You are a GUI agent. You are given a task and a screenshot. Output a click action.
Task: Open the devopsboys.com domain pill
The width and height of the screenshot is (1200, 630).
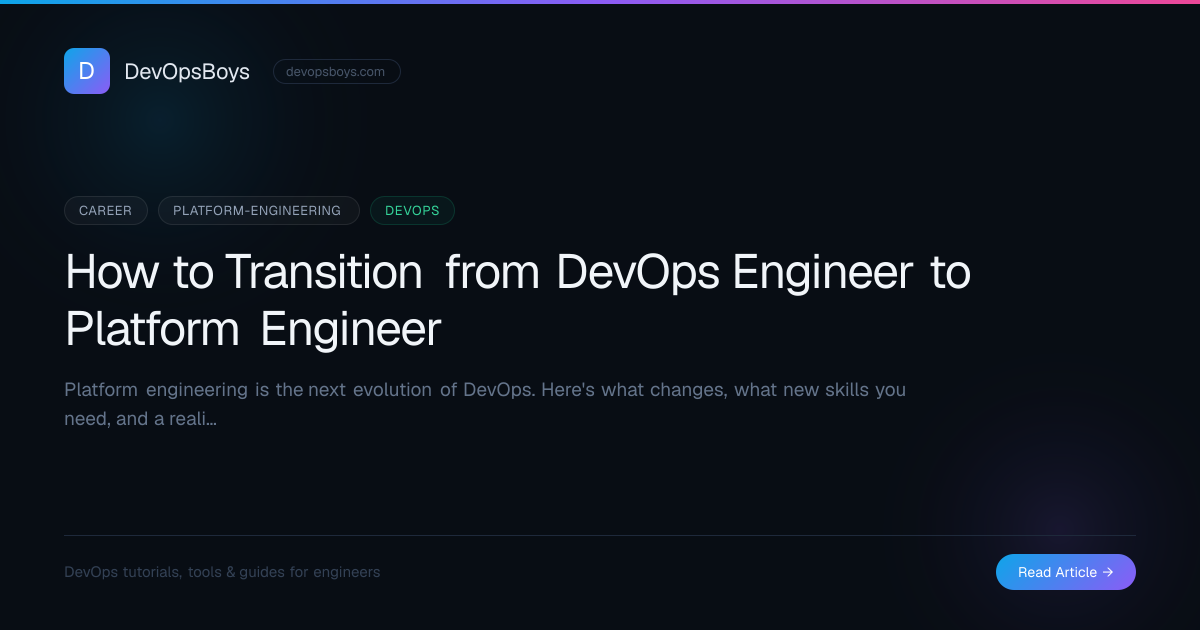(337, 72)
